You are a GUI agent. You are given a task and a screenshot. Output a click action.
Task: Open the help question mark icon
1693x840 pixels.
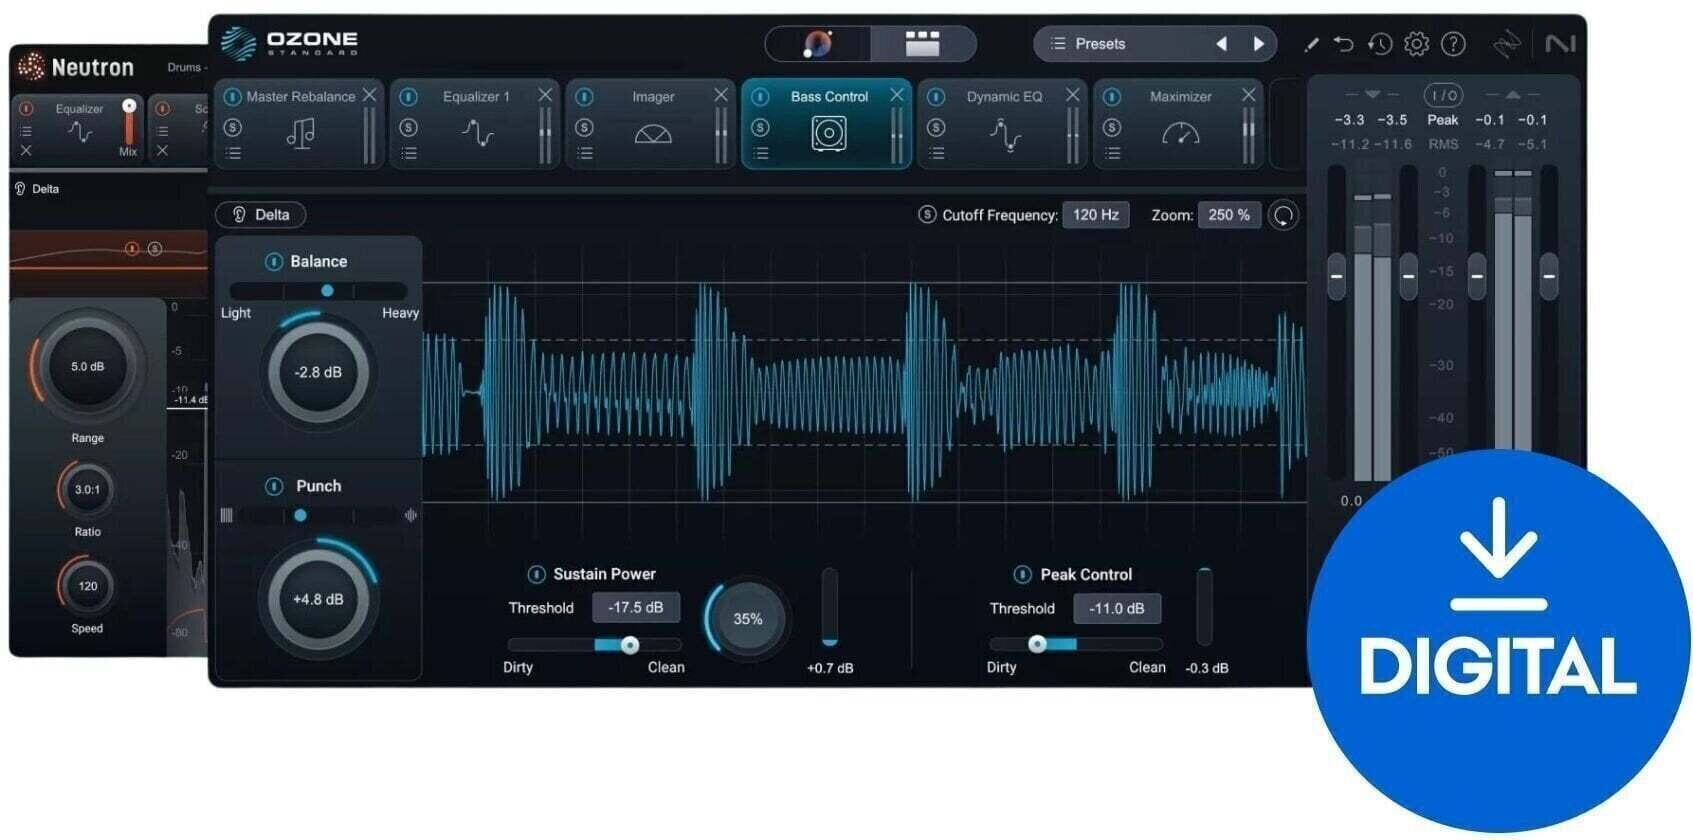[1453, 44]
